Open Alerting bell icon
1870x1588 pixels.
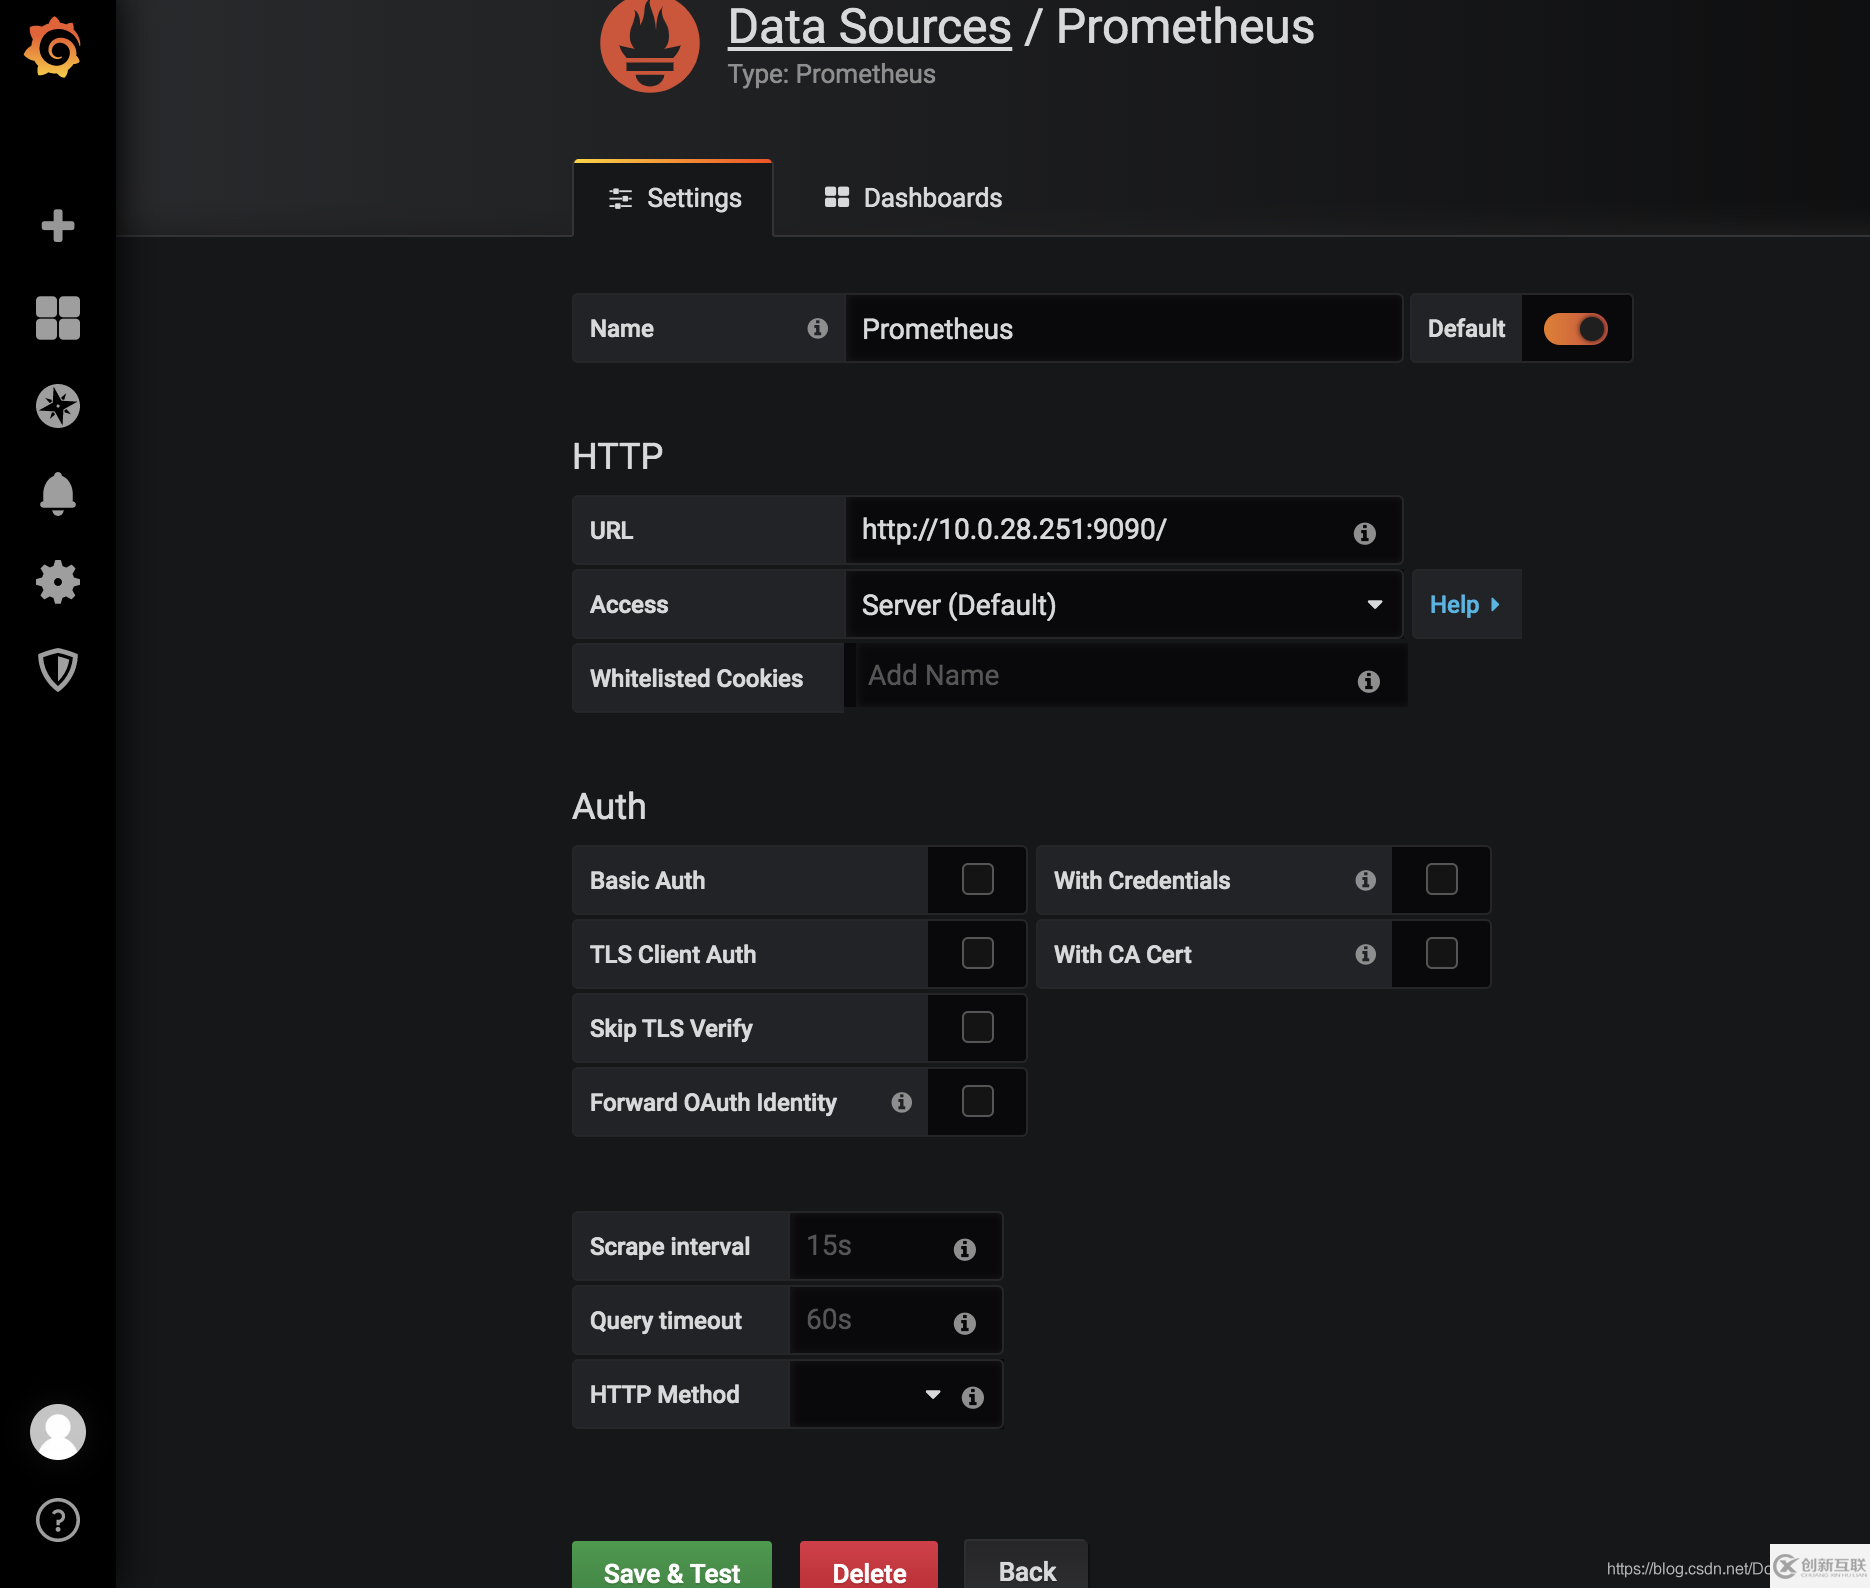click(x=58, y=494)
